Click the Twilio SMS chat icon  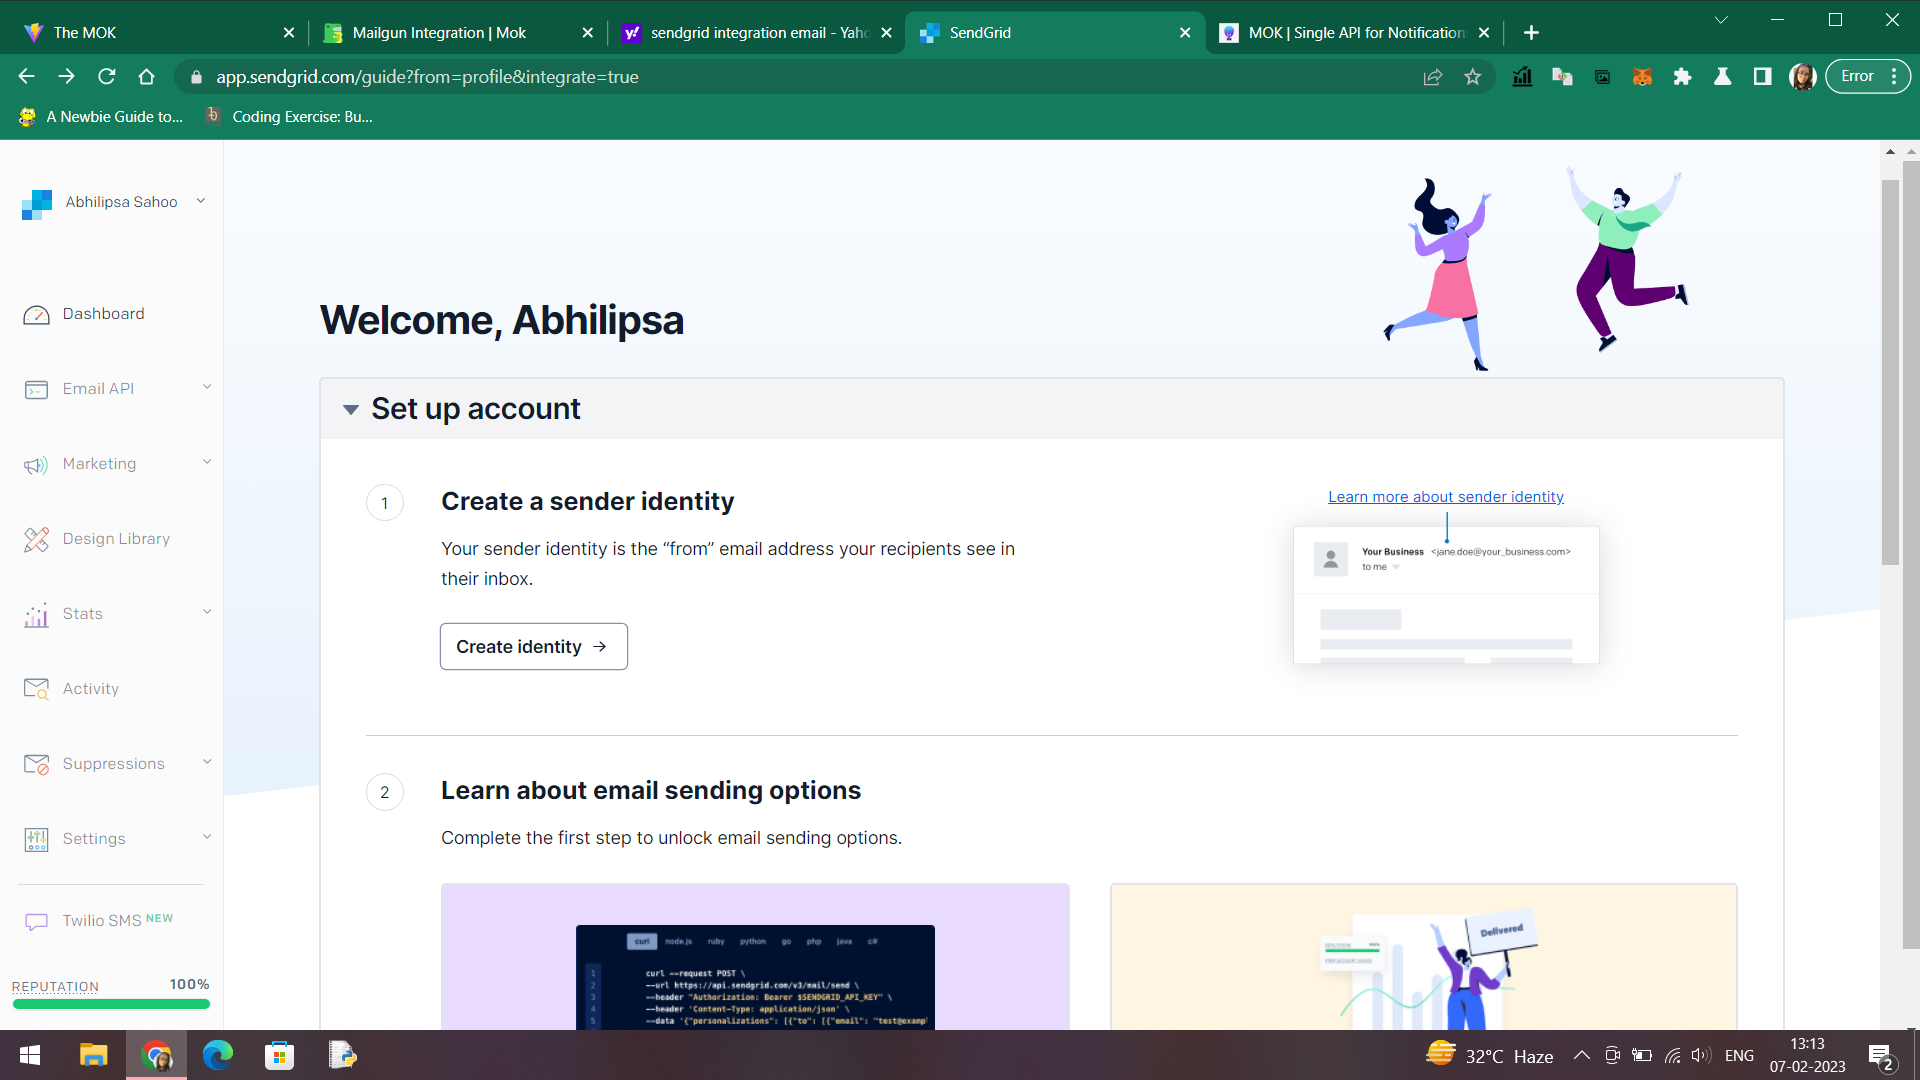pyautogui.click(x=36, y=921)
